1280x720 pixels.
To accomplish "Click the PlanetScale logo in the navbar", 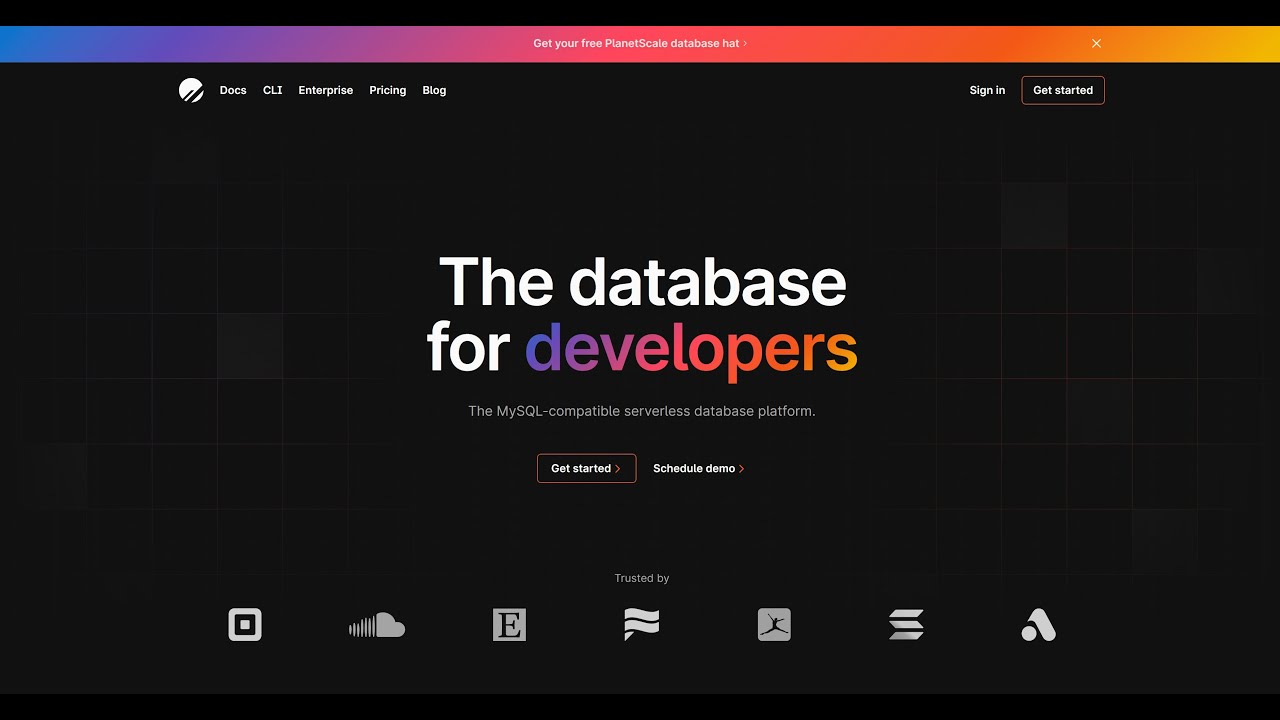I will [191, 90].
